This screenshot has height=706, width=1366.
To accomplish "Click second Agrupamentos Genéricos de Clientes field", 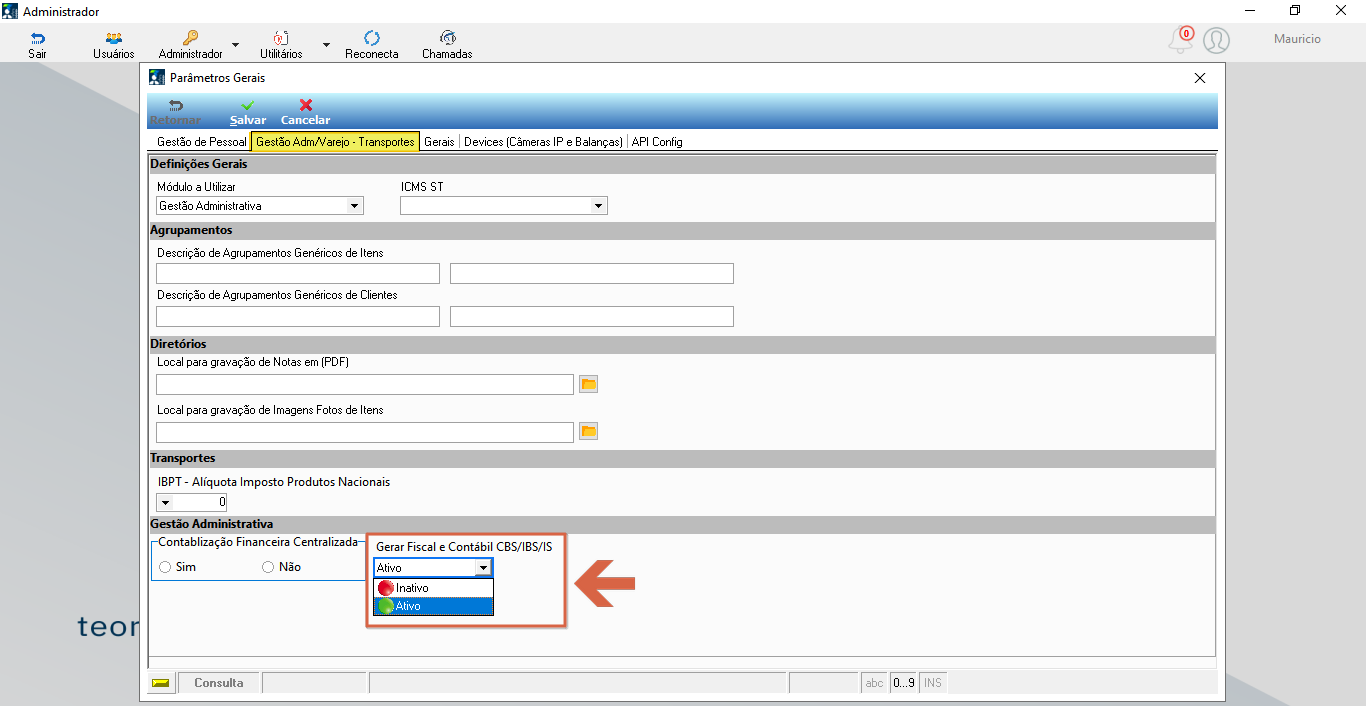I will coord(592,317).
